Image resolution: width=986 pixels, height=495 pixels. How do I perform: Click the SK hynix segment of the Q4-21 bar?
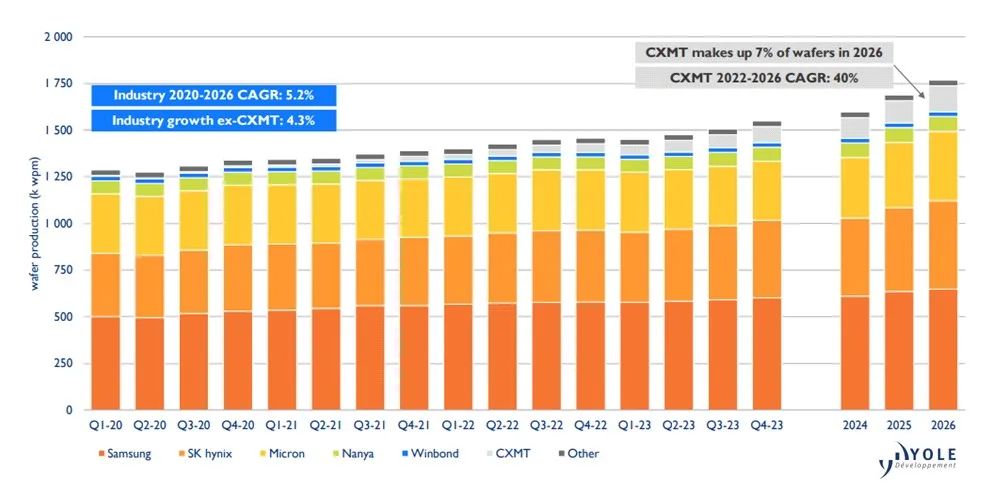(414, 272)
